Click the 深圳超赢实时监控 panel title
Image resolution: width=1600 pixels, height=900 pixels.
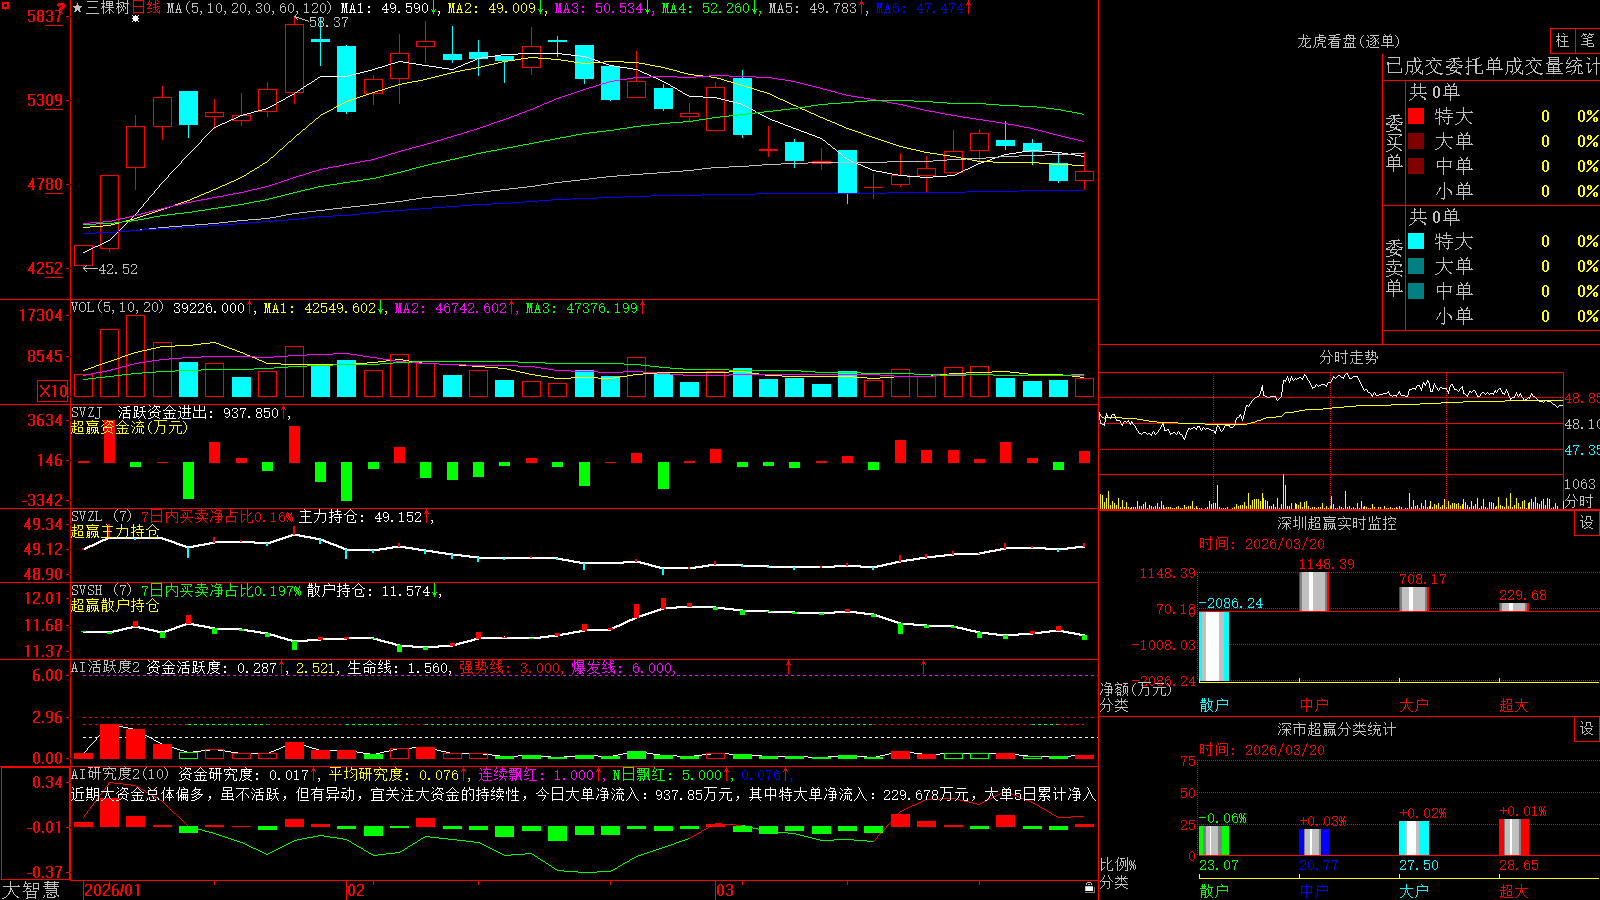(x=1337, y=523)
